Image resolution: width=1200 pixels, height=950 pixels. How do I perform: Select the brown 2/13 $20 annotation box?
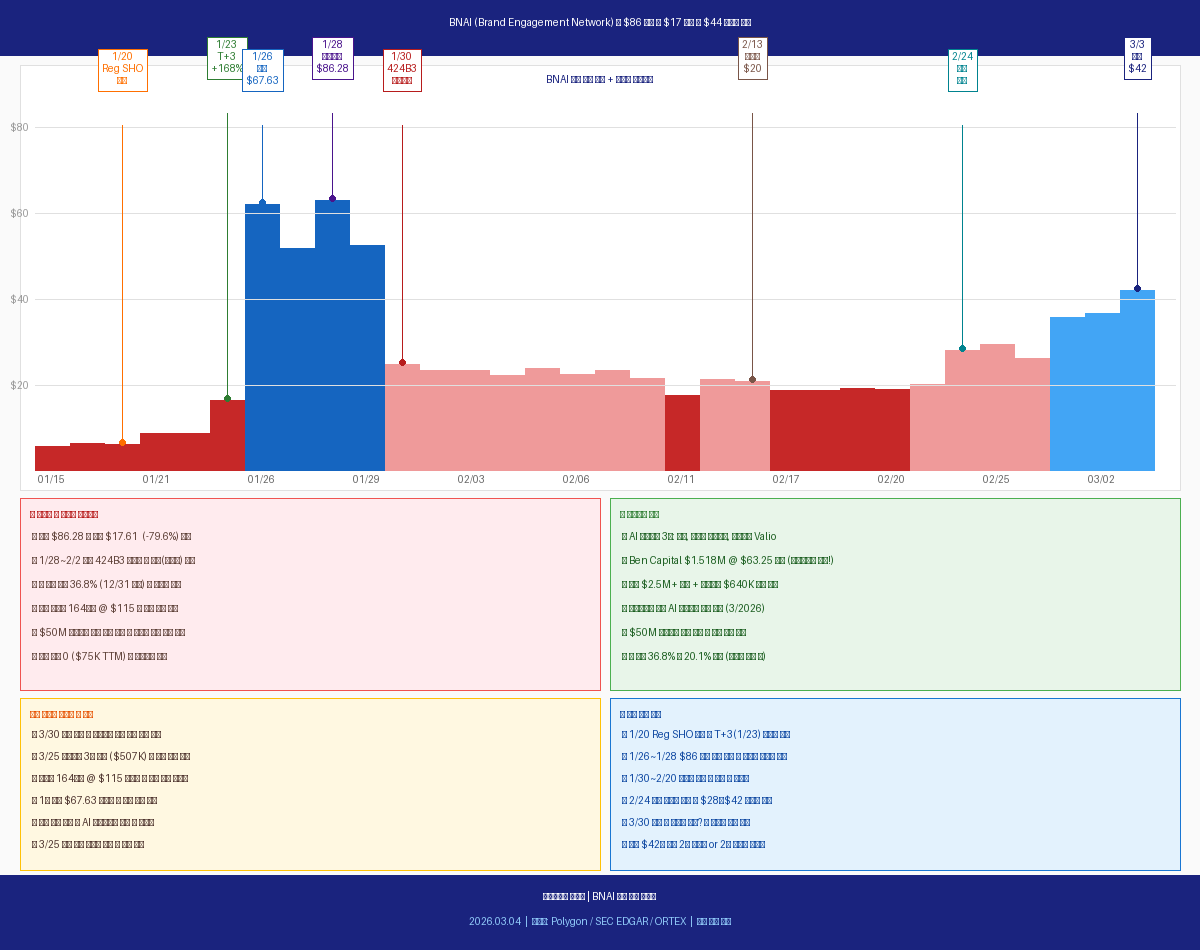pos(752,58)
